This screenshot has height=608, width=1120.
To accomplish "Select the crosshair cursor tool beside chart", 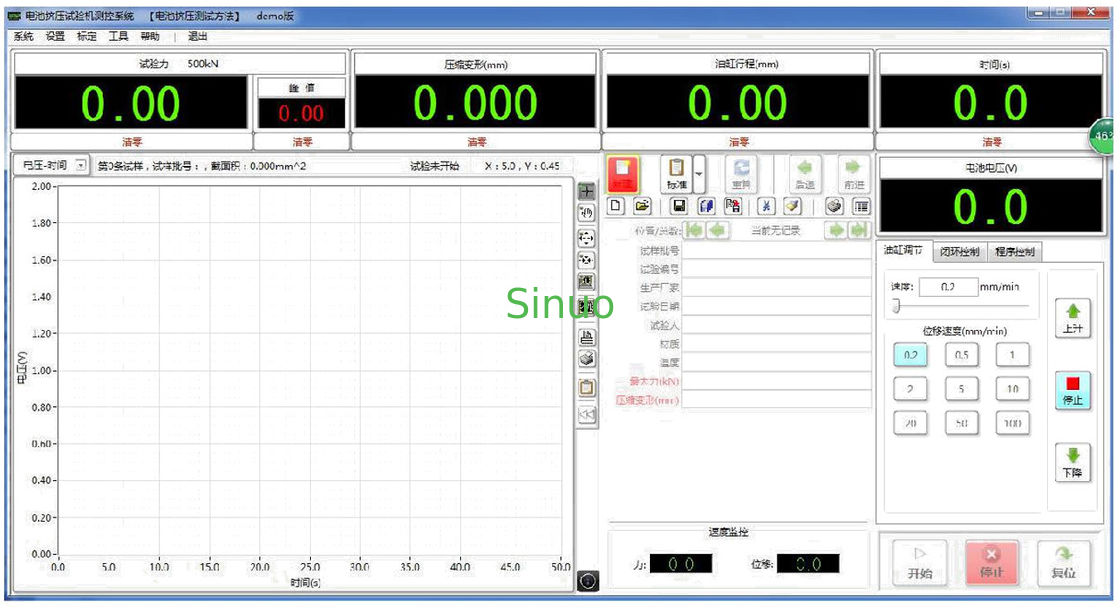I will (587, 190).
